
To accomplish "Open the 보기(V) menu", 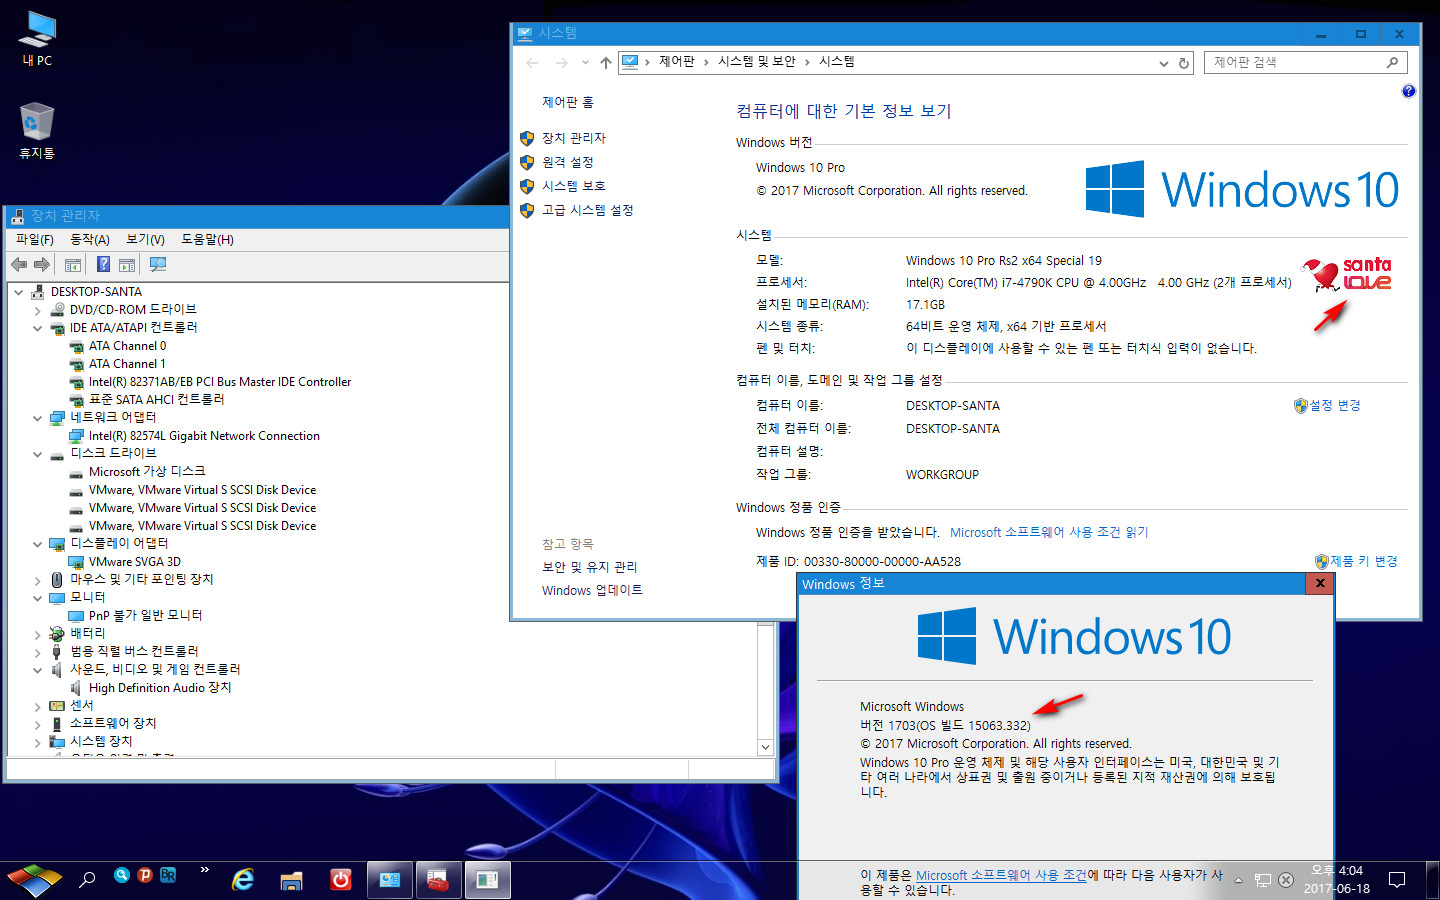I will coord(146,240).
